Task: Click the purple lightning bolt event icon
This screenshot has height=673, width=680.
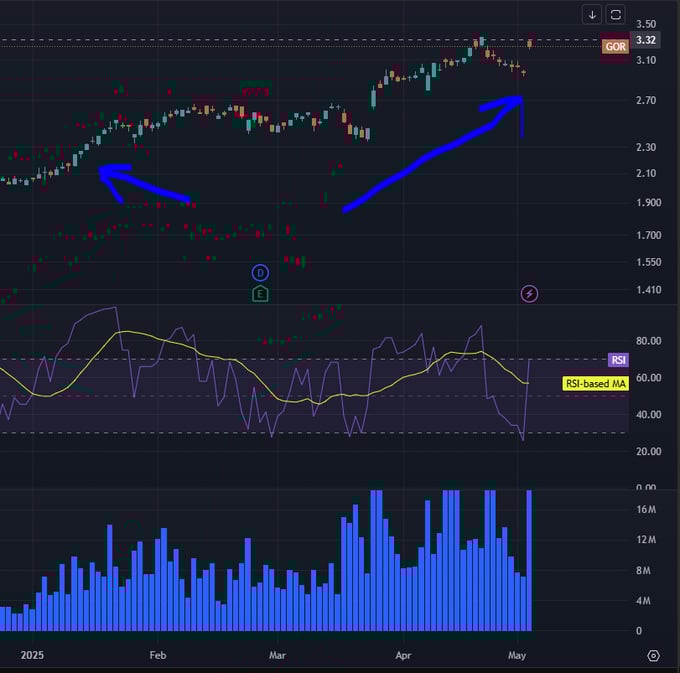Action: (529, 293)
